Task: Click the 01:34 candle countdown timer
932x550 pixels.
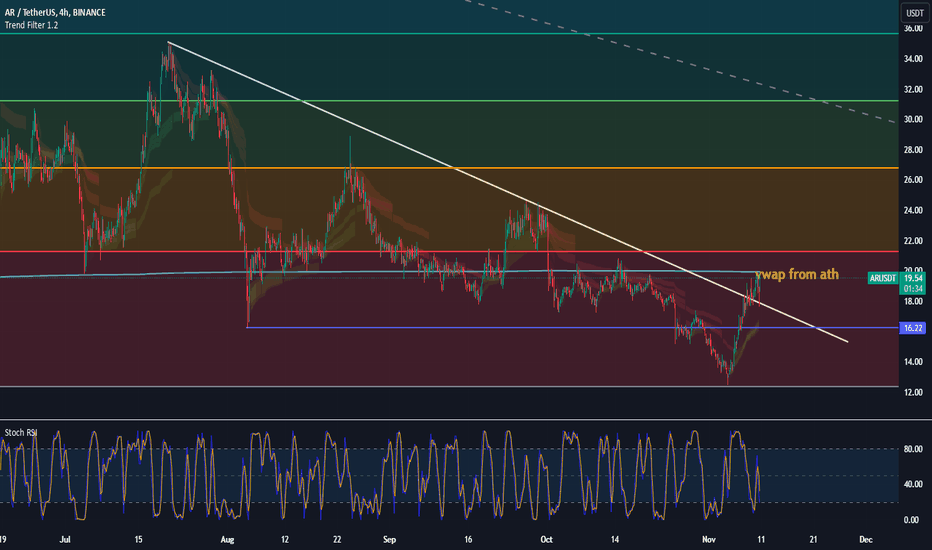Action: (x=913, y=288)
